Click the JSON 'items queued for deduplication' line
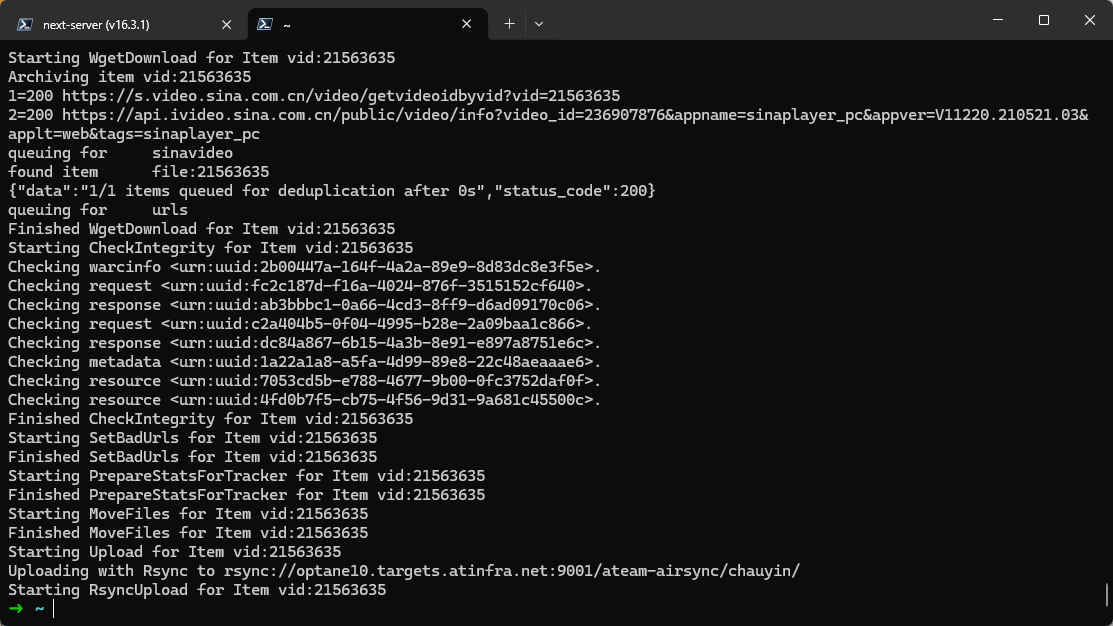 pyautogui.click(x=331, y=191)
